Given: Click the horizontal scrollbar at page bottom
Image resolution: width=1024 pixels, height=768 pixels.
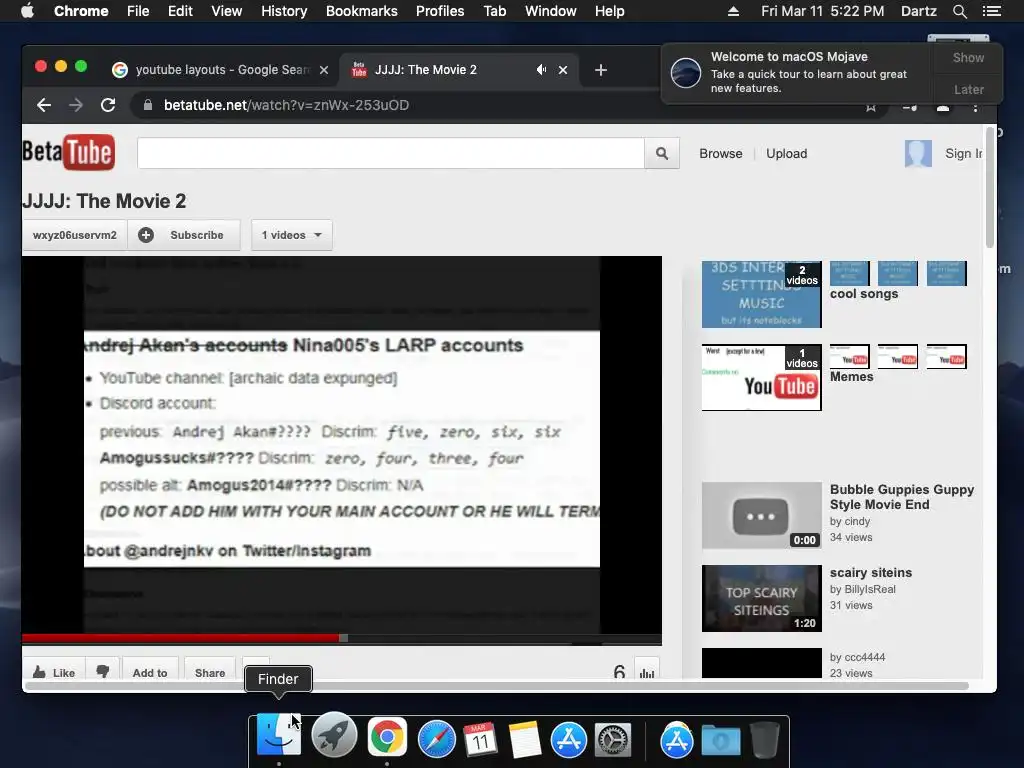Looking at the screenshot, I should click(x=496, y=686).
